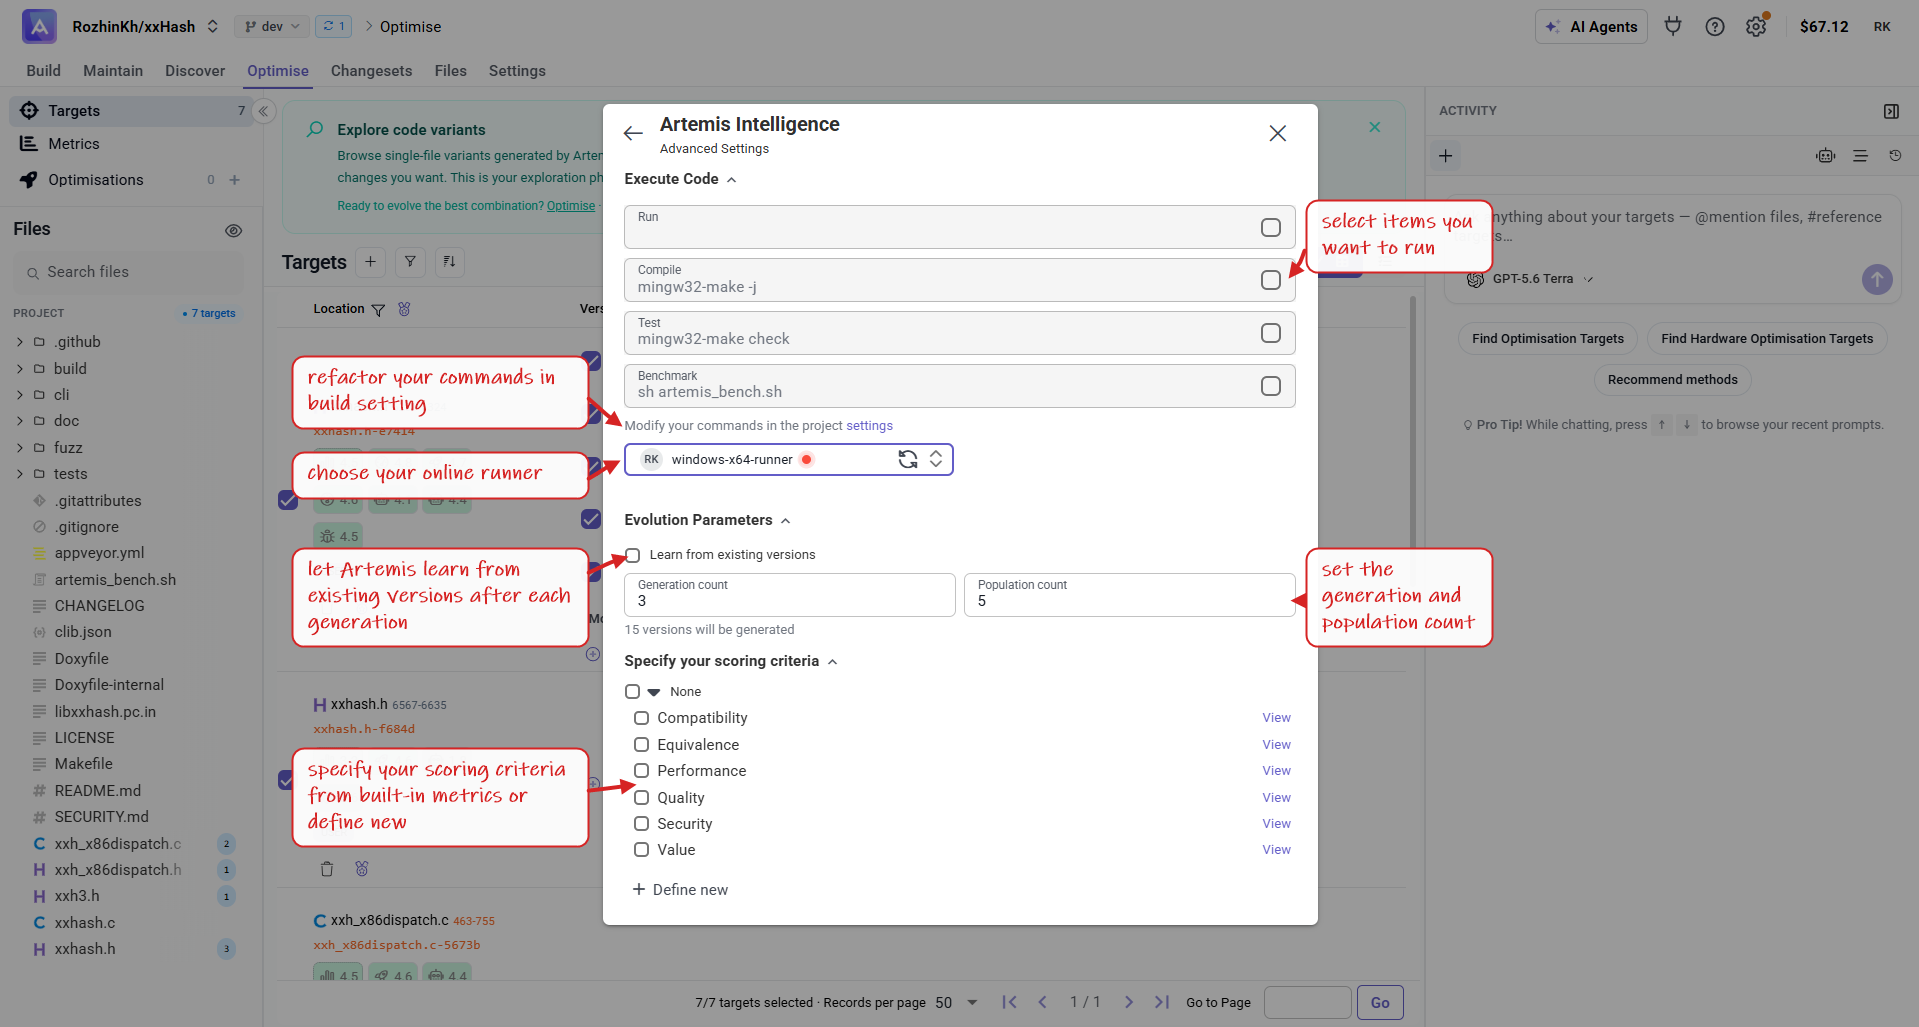Toggle file visibility eye icon in Files
1919x1027 pixels.
click(x=234, y=230)
